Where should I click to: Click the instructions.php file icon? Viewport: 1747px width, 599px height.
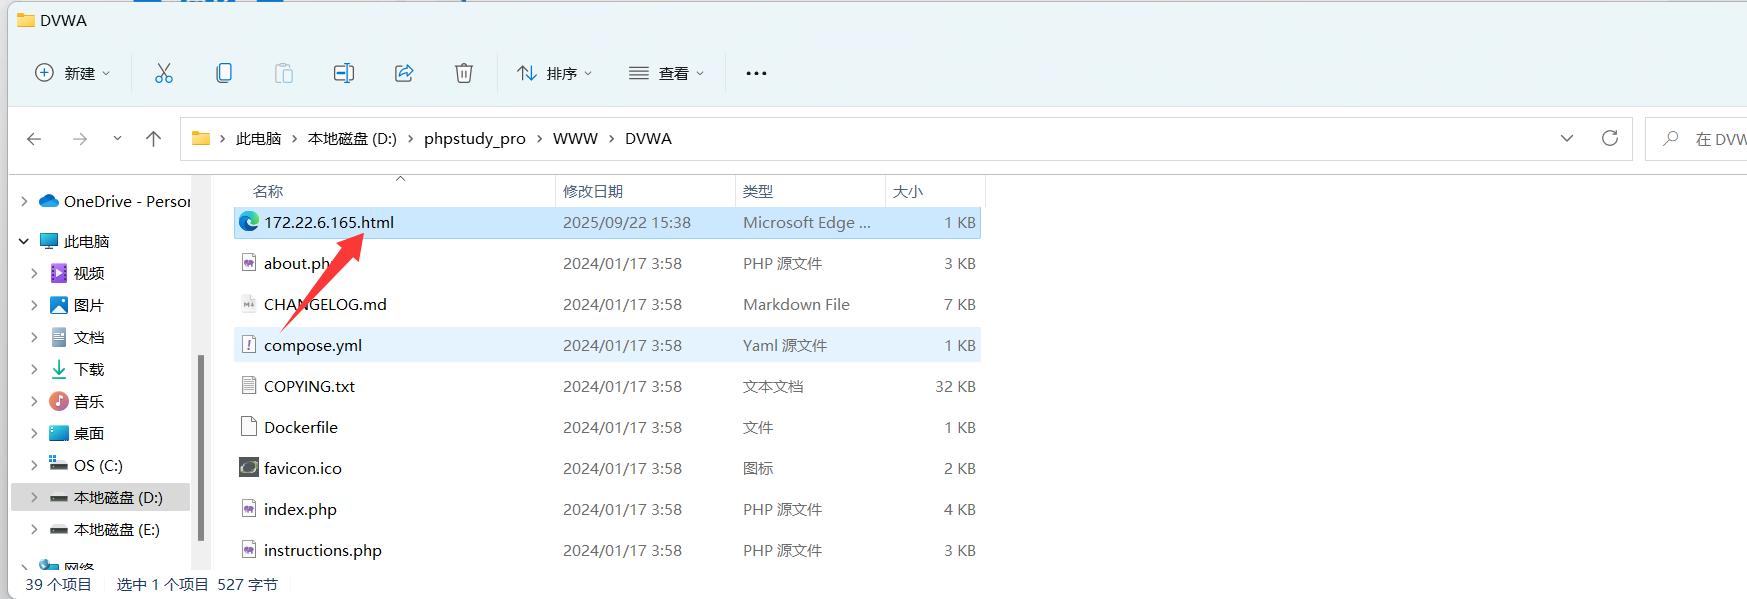pyautogui.click(x=249, y=550)
